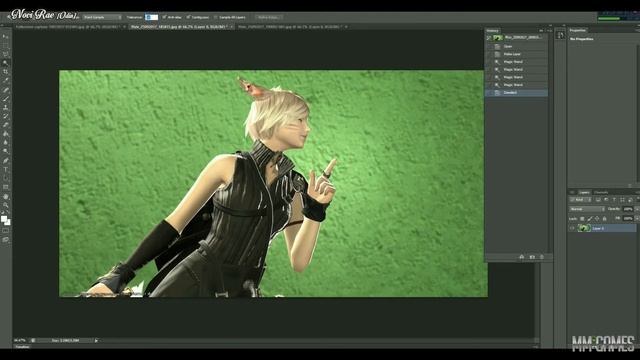Open the Layers tab
Viewport: 640px width, 360px height.
584,192
